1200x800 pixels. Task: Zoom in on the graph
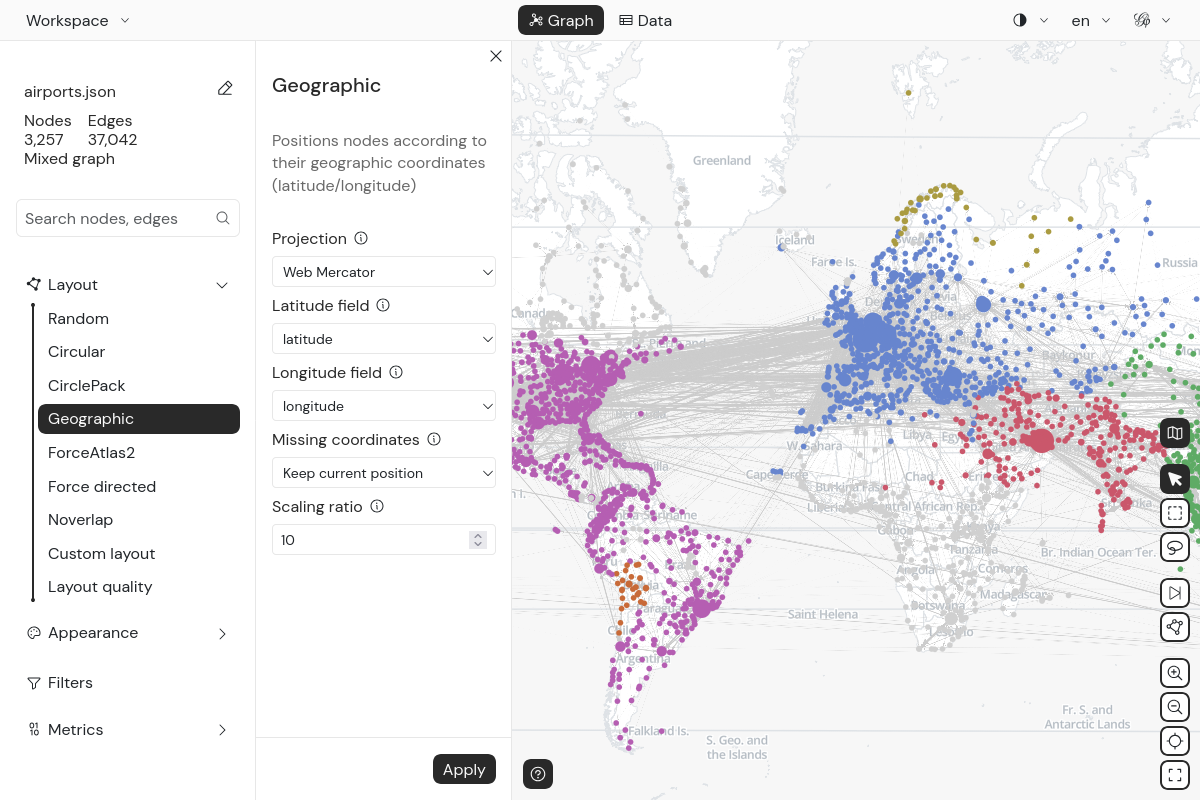[x=1175, y=673]
